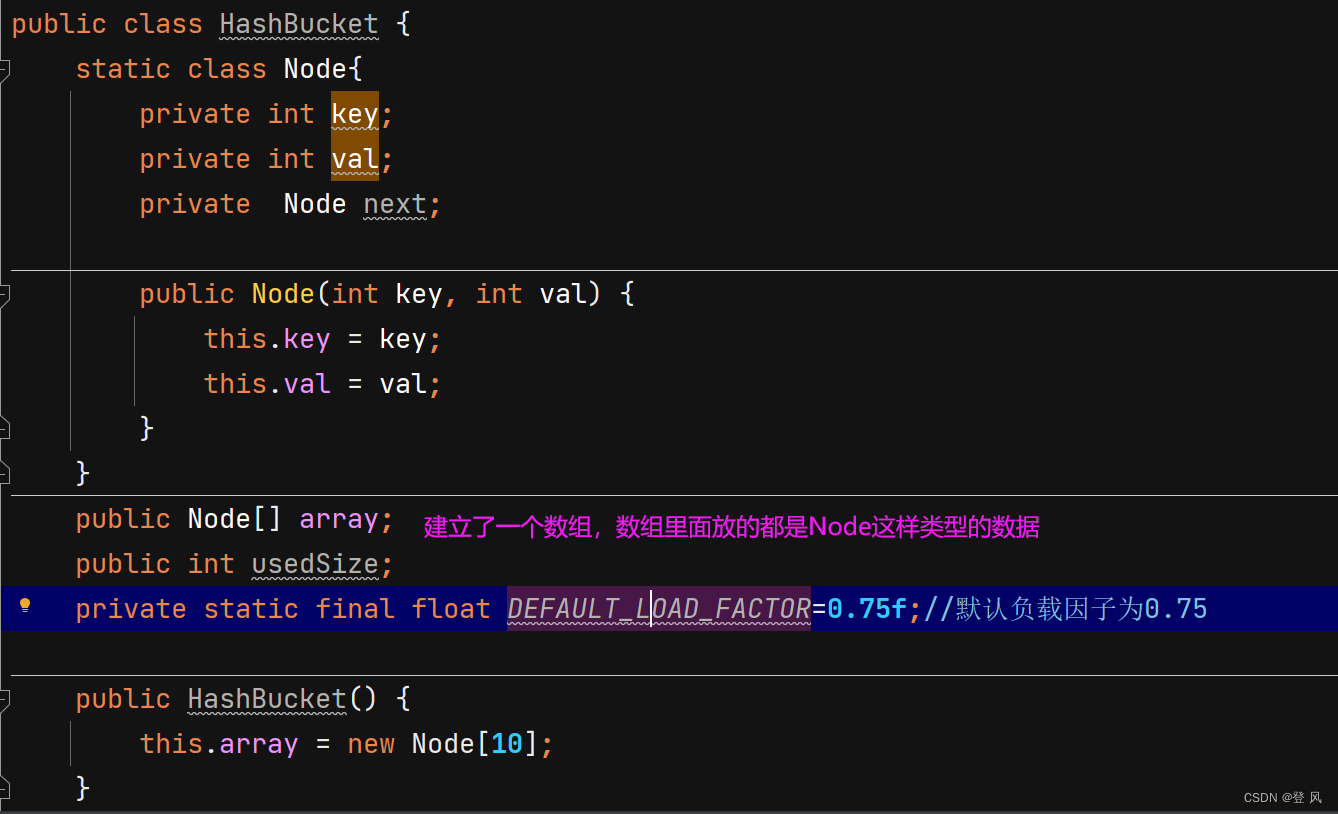Click Node constructor name in 'public Node(int key, int val)'
Screen dimensions: 1338x814
click(283, 294)
